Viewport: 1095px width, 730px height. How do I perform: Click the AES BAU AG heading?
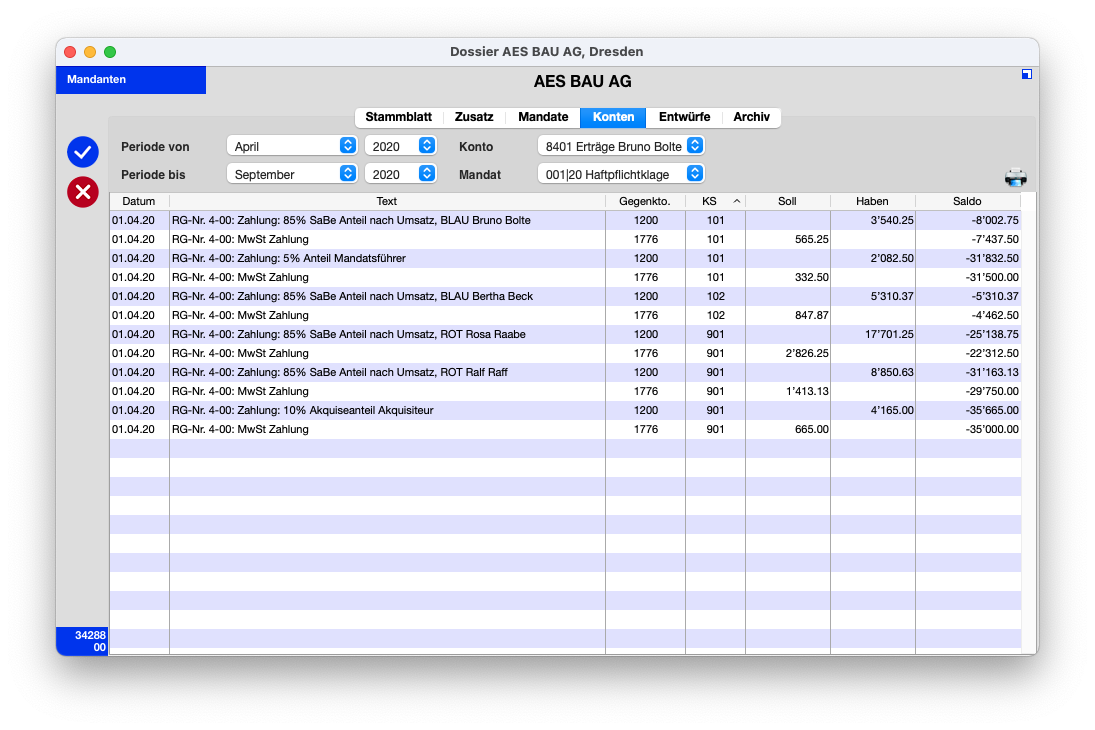tap(582, 82)
